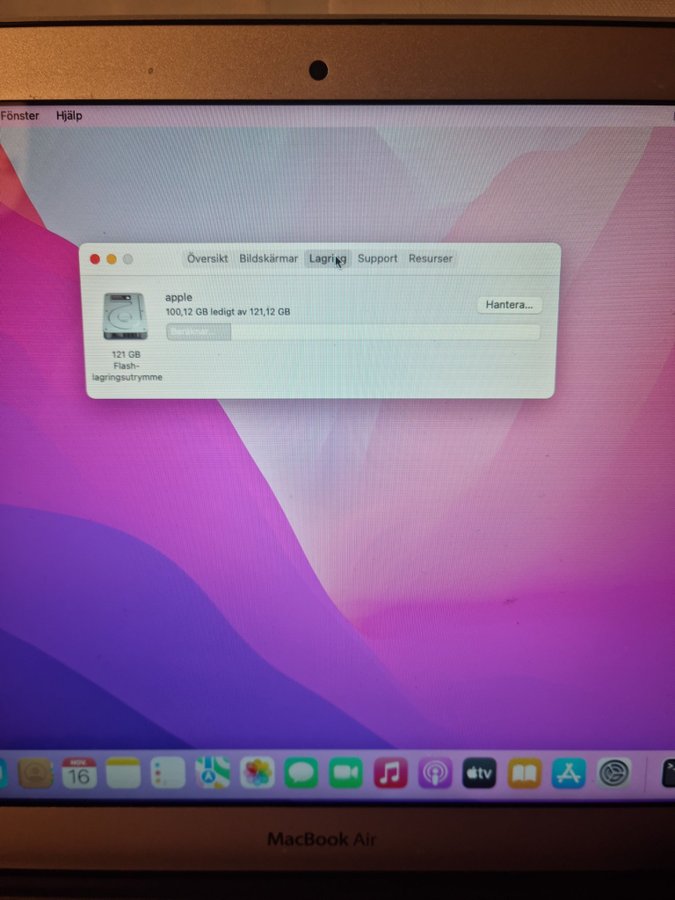The height and width of the screenshot is (900, 675).
Task: Open the Calendar app in the Dock
Action: (x=79, y=772)
